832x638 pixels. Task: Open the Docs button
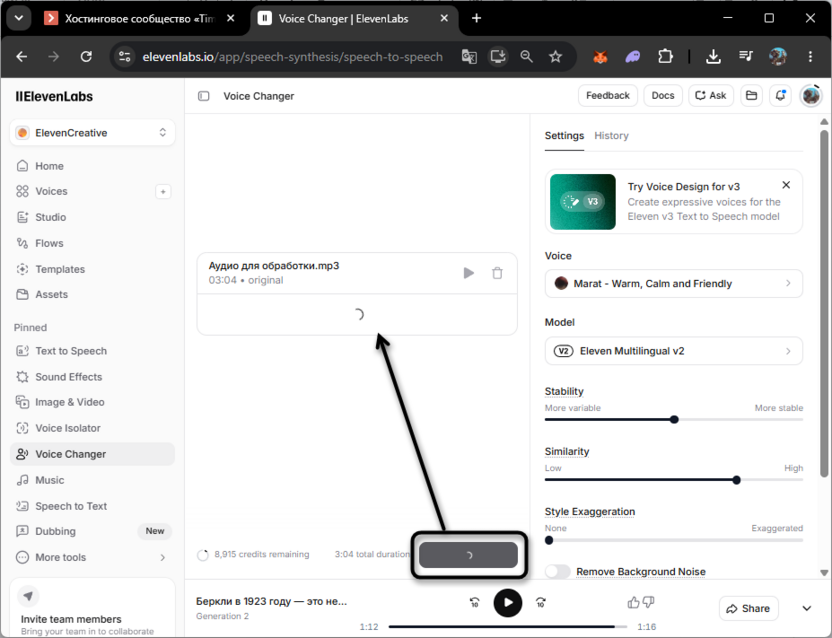[x=663, y=96]
